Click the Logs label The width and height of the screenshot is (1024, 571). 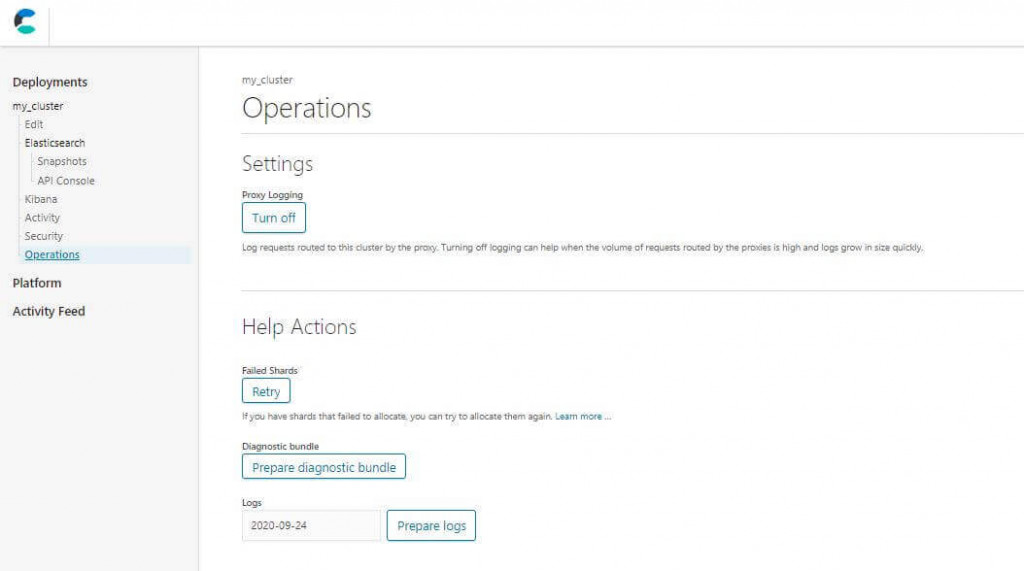[x=251, y=502]
